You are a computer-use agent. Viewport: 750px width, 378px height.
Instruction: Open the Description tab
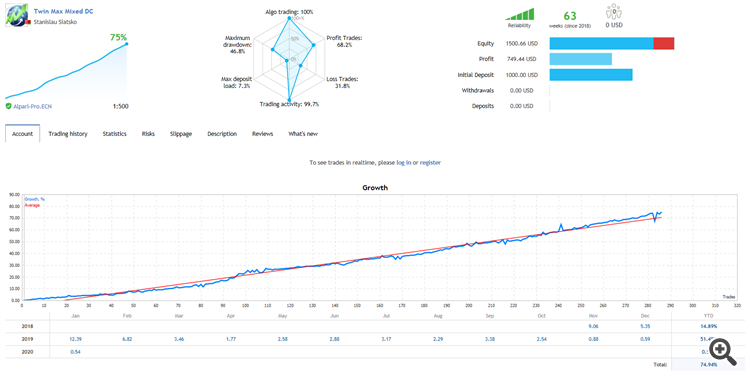click(x=222, y=133)
